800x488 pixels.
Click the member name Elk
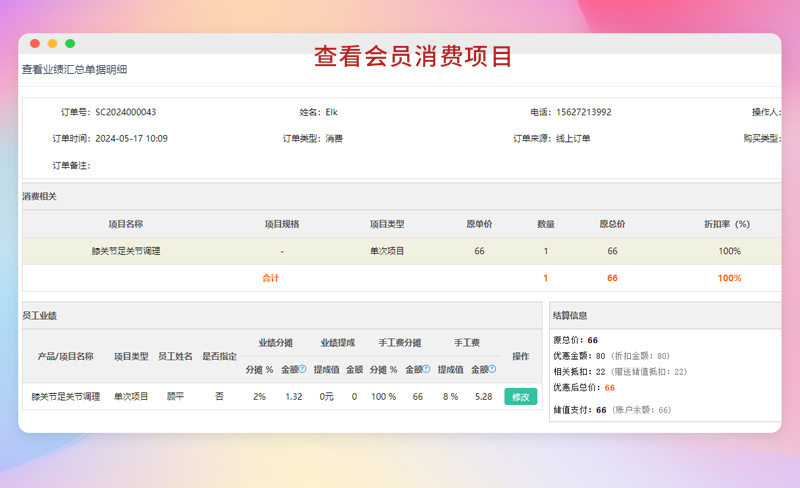[x=332, y=112]
